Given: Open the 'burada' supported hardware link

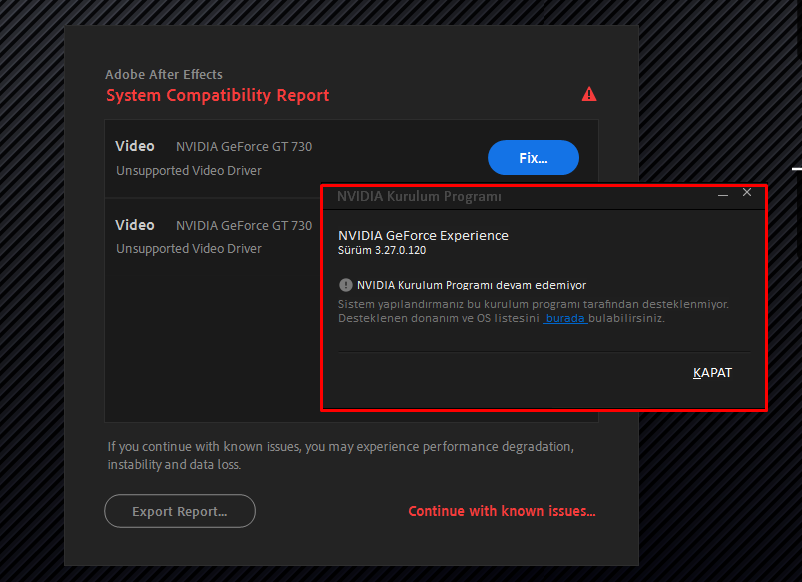Looking at the screenshot, I should point(565,318).
